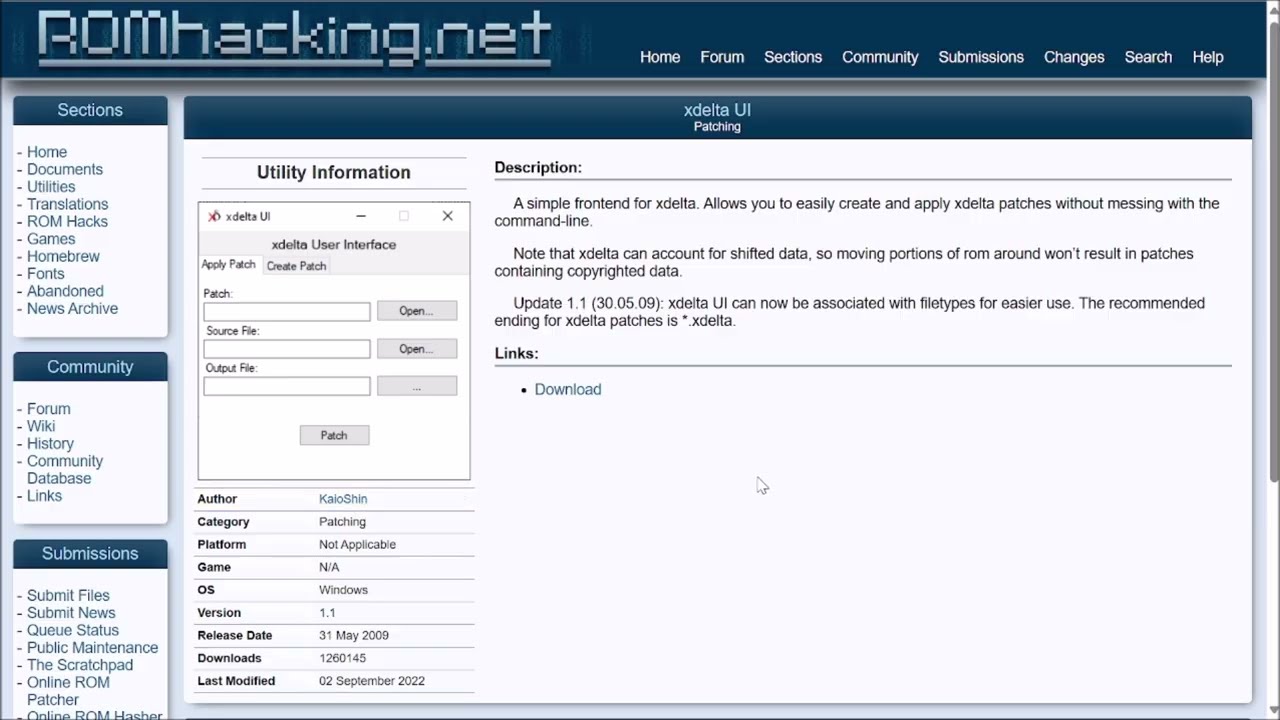This screenshot has height=720, width=1280.
Task: Select the Platform value Not Applicable
Action: tap(357, 545)
